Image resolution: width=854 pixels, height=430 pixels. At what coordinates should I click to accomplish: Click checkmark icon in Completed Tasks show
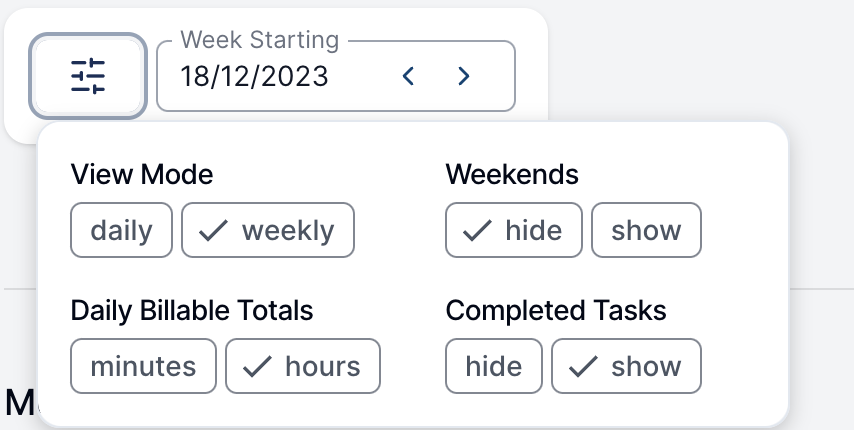(x=583, y=366)
